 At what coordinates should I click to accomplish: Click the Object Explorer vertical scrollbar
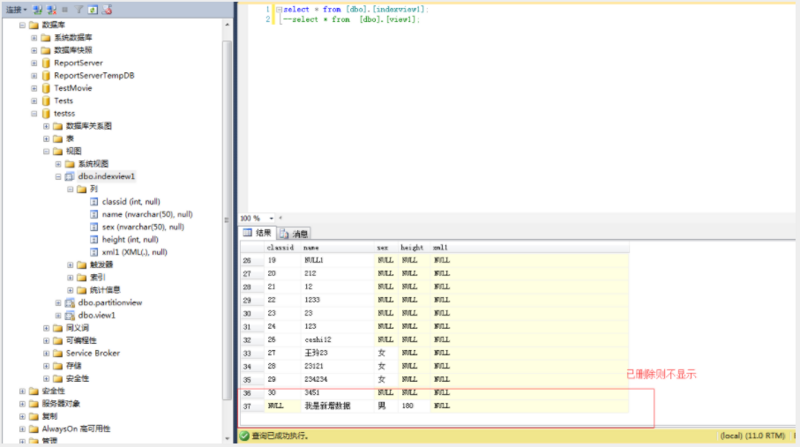coord(227,219)
